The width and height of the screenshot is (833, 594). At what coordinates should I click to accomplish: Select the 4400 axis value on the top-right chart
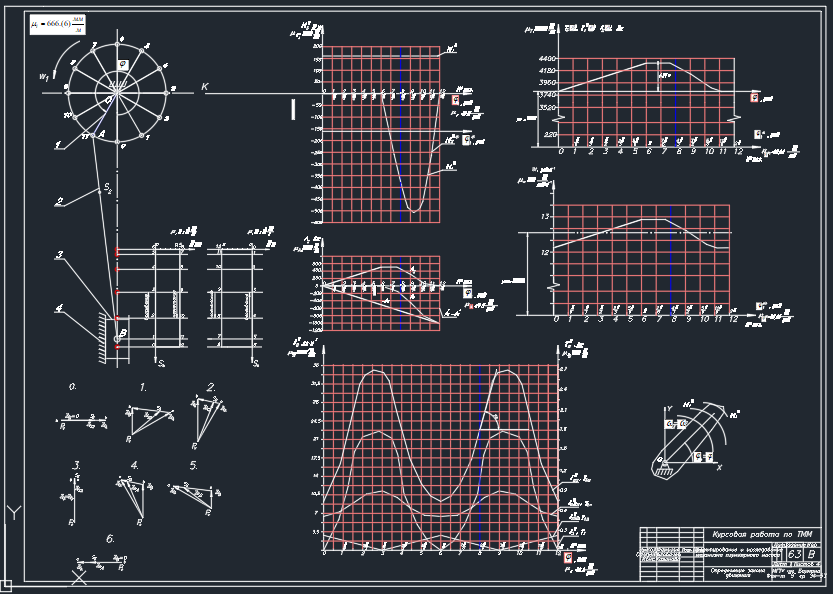[547, 58]
